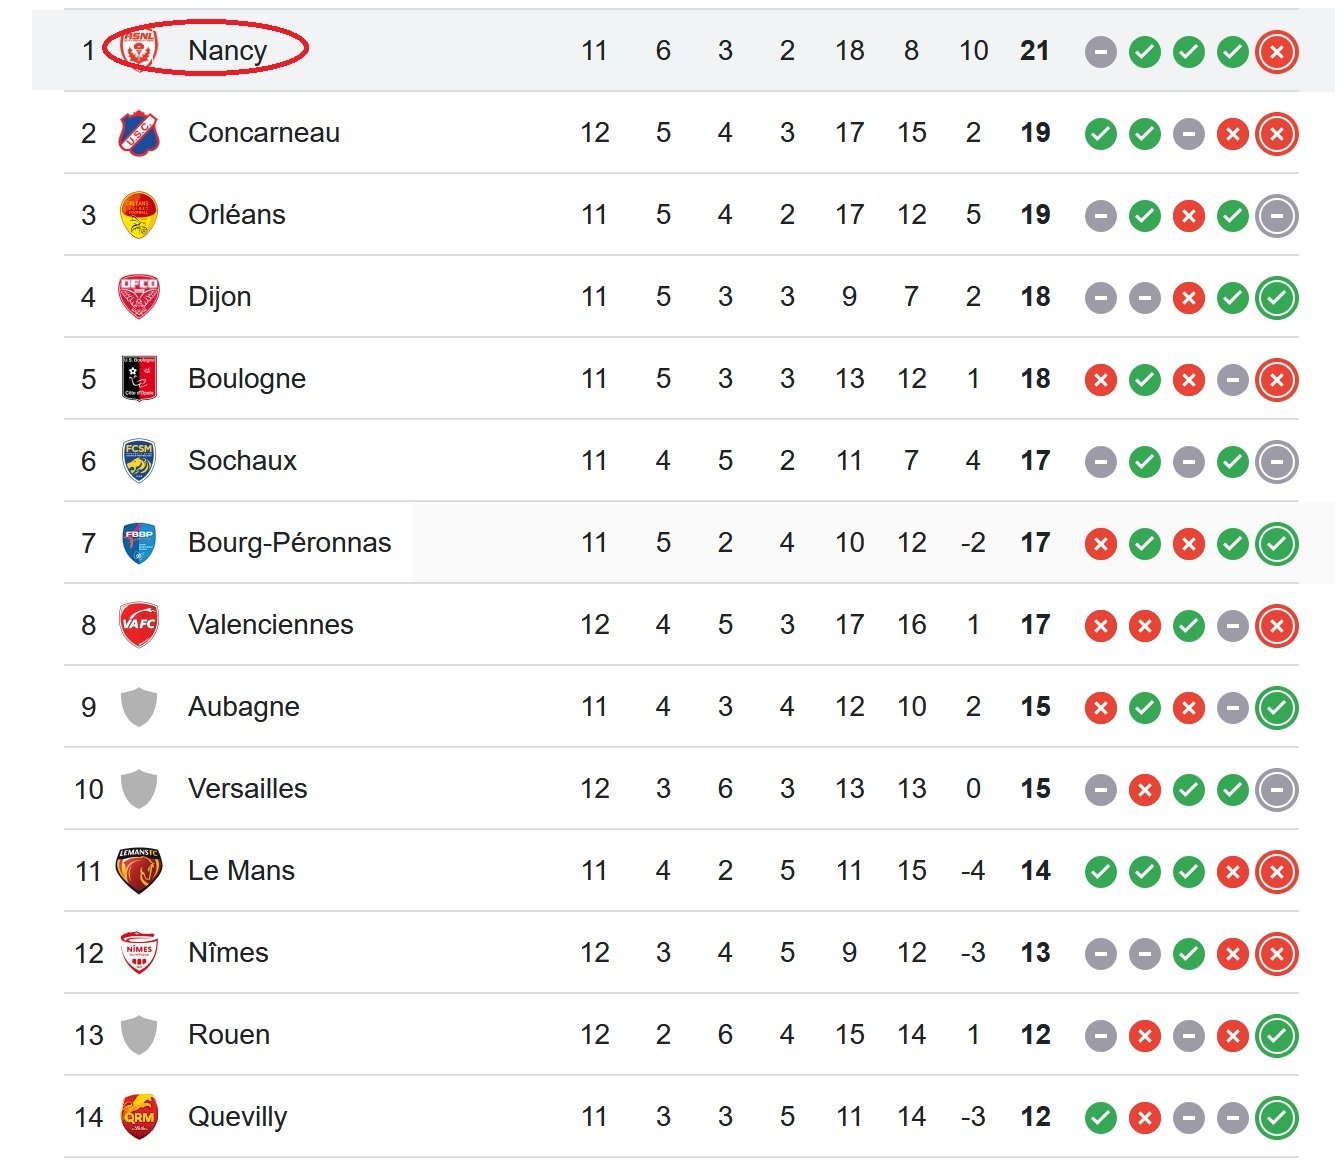Open the Nancy team link
Screen dimensions: 1335x1165
(227, 50)
